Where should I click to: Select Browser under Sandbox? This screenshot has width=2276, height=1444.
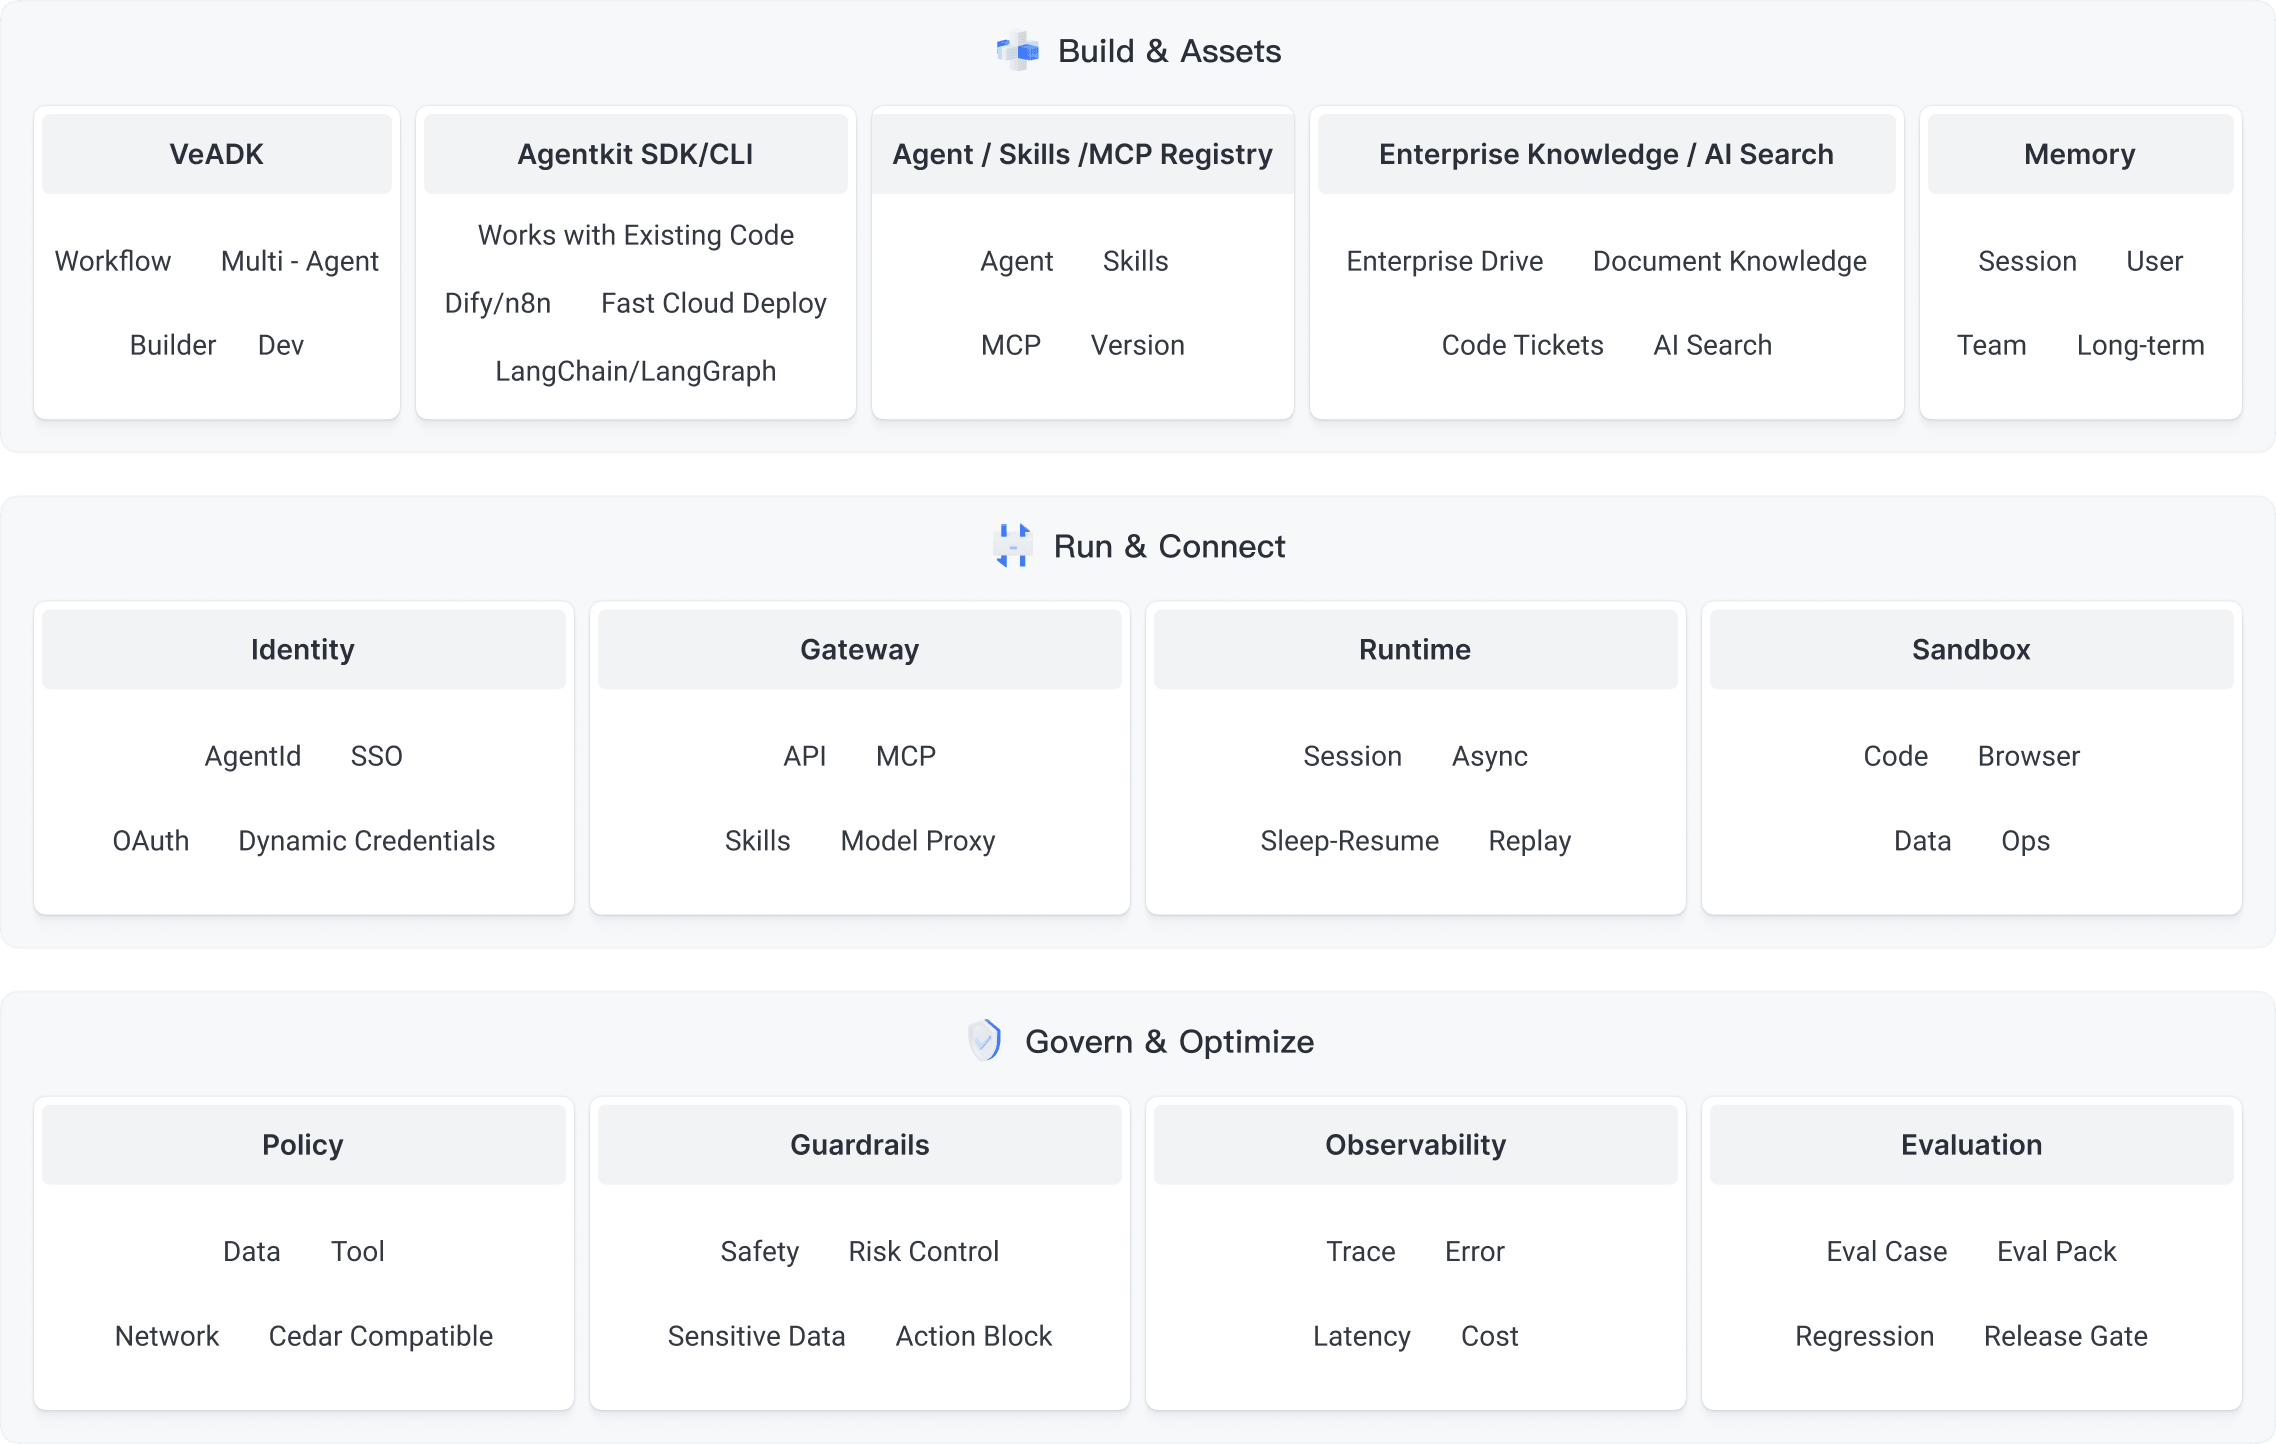(x=2029, y=756)
